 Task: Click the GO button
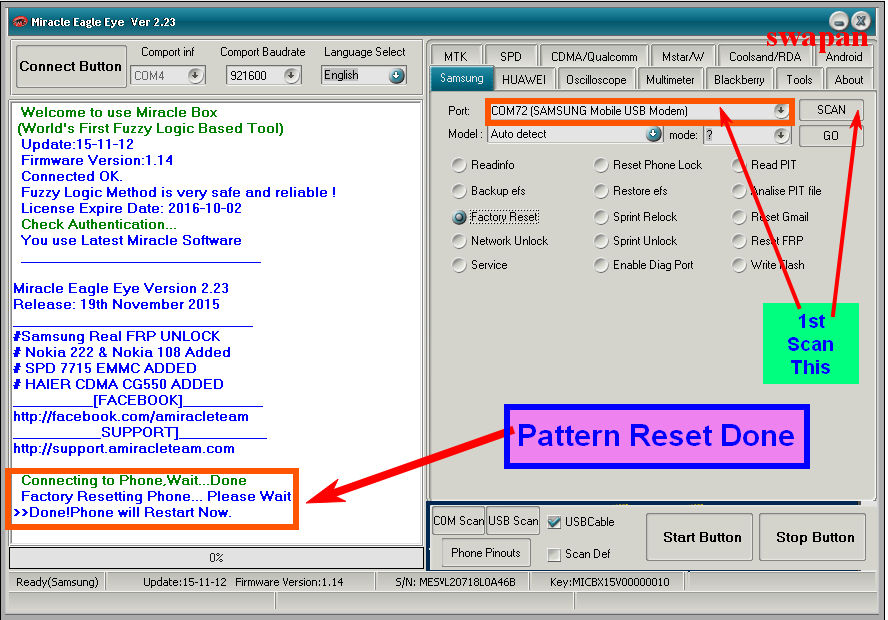pos(831,136)
